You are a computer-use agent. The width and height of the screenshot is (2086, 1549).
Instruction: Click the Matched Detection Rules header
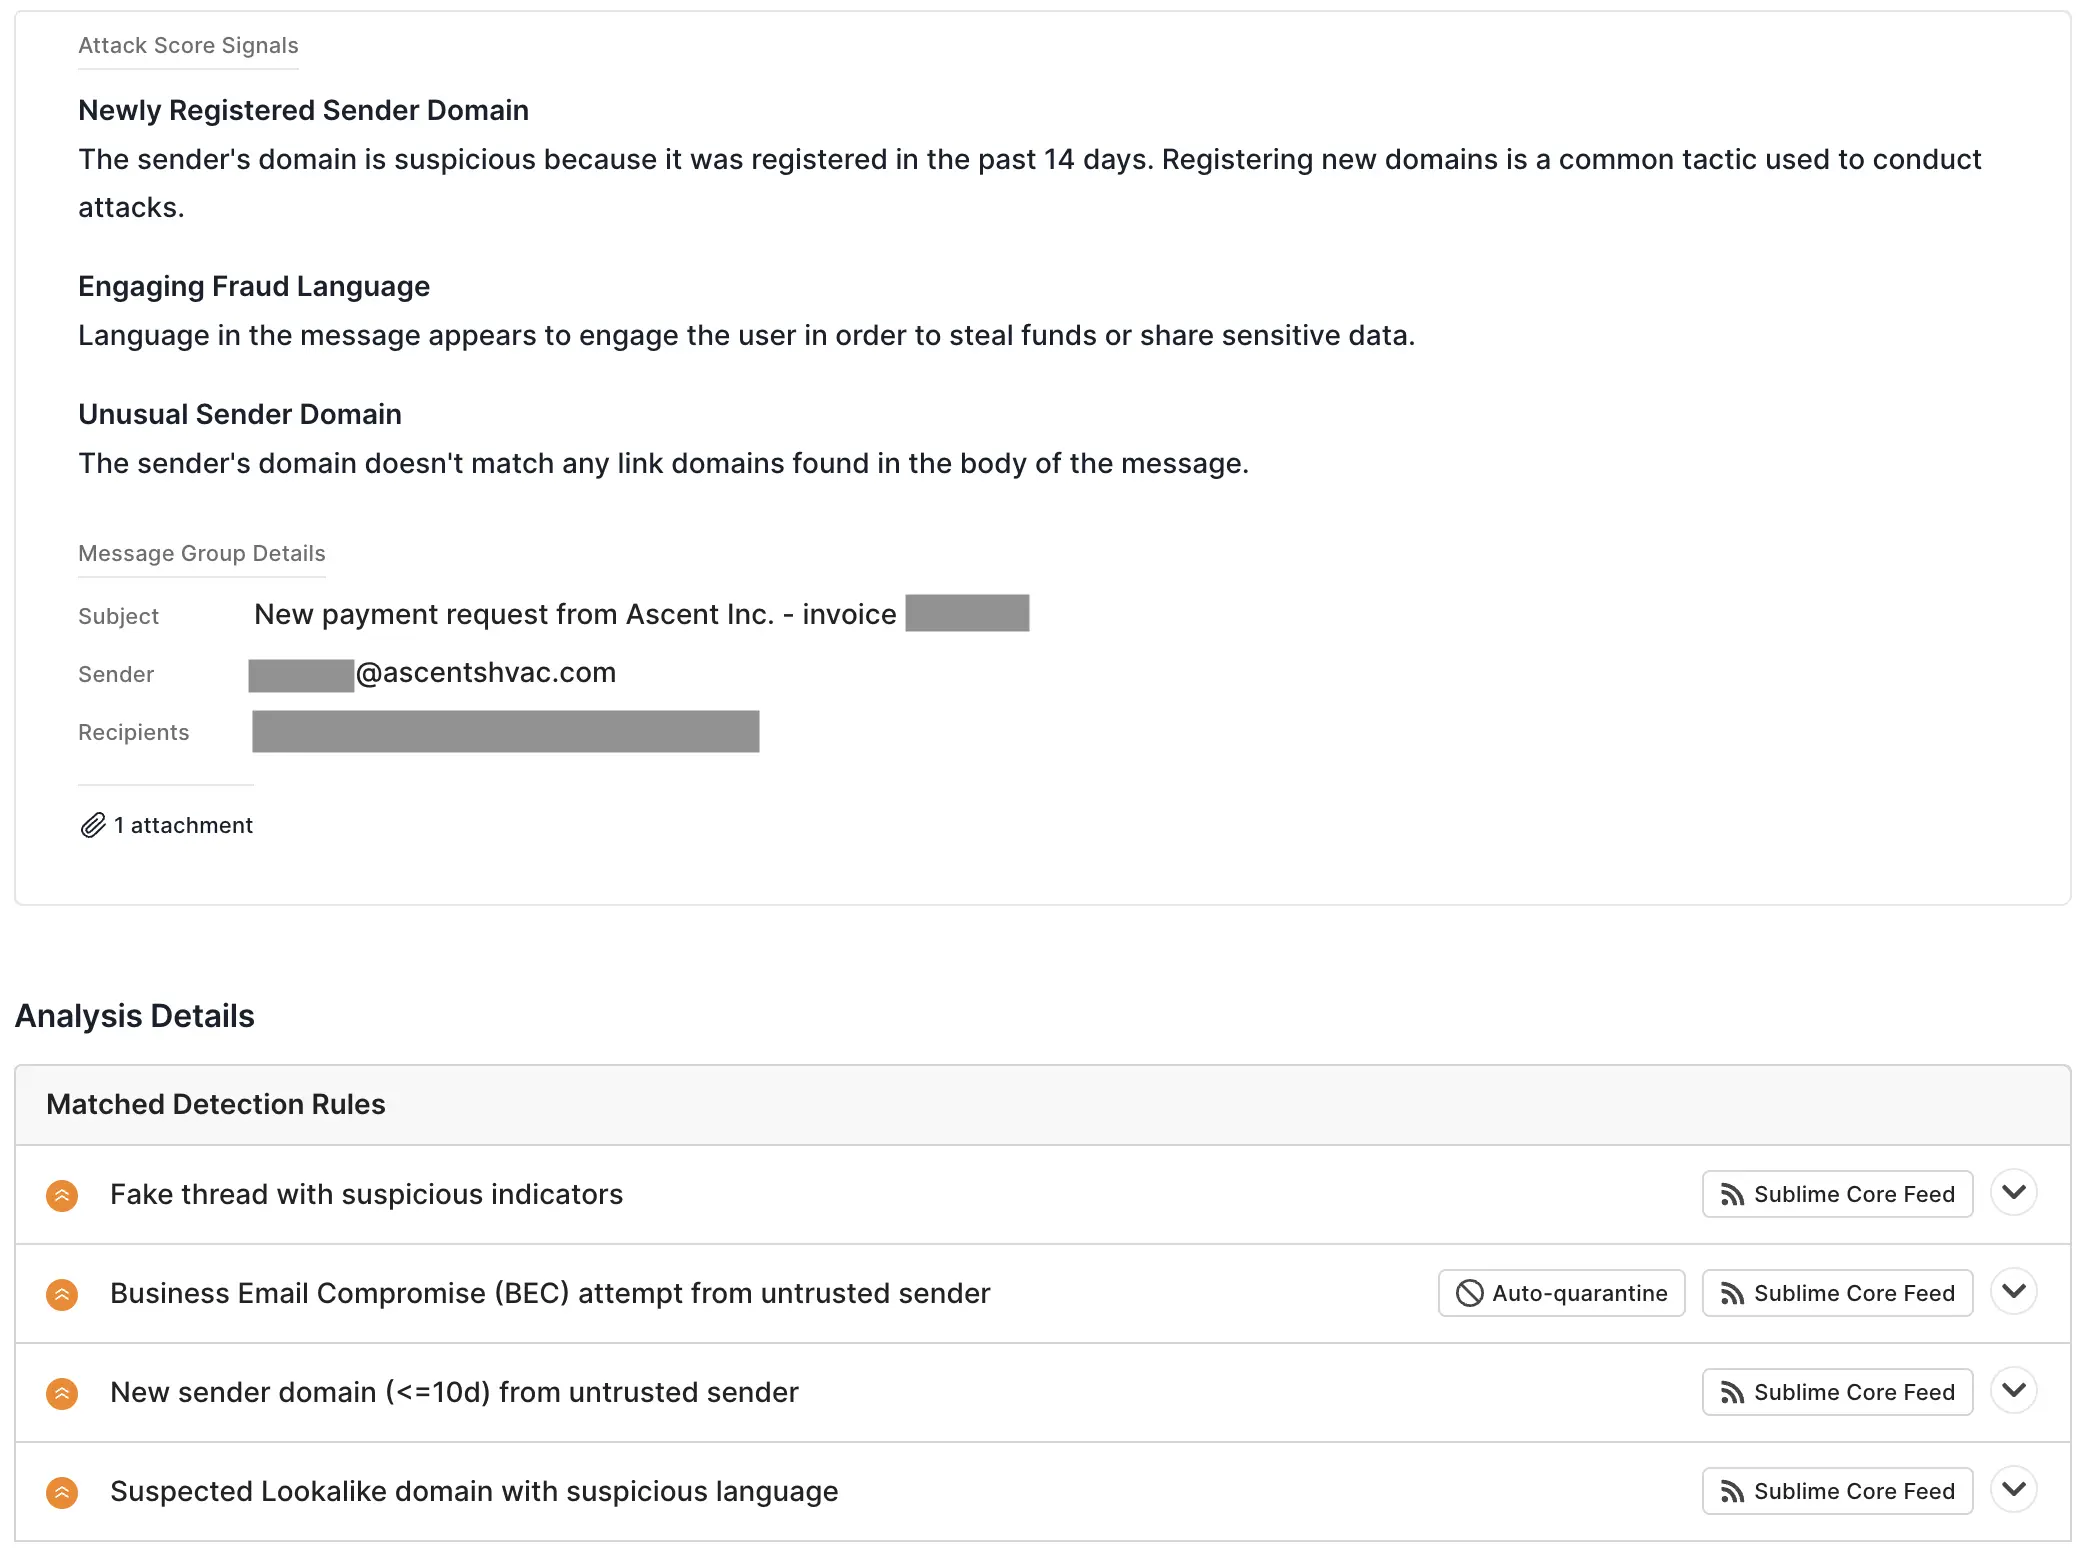(x=216, y=1104)
